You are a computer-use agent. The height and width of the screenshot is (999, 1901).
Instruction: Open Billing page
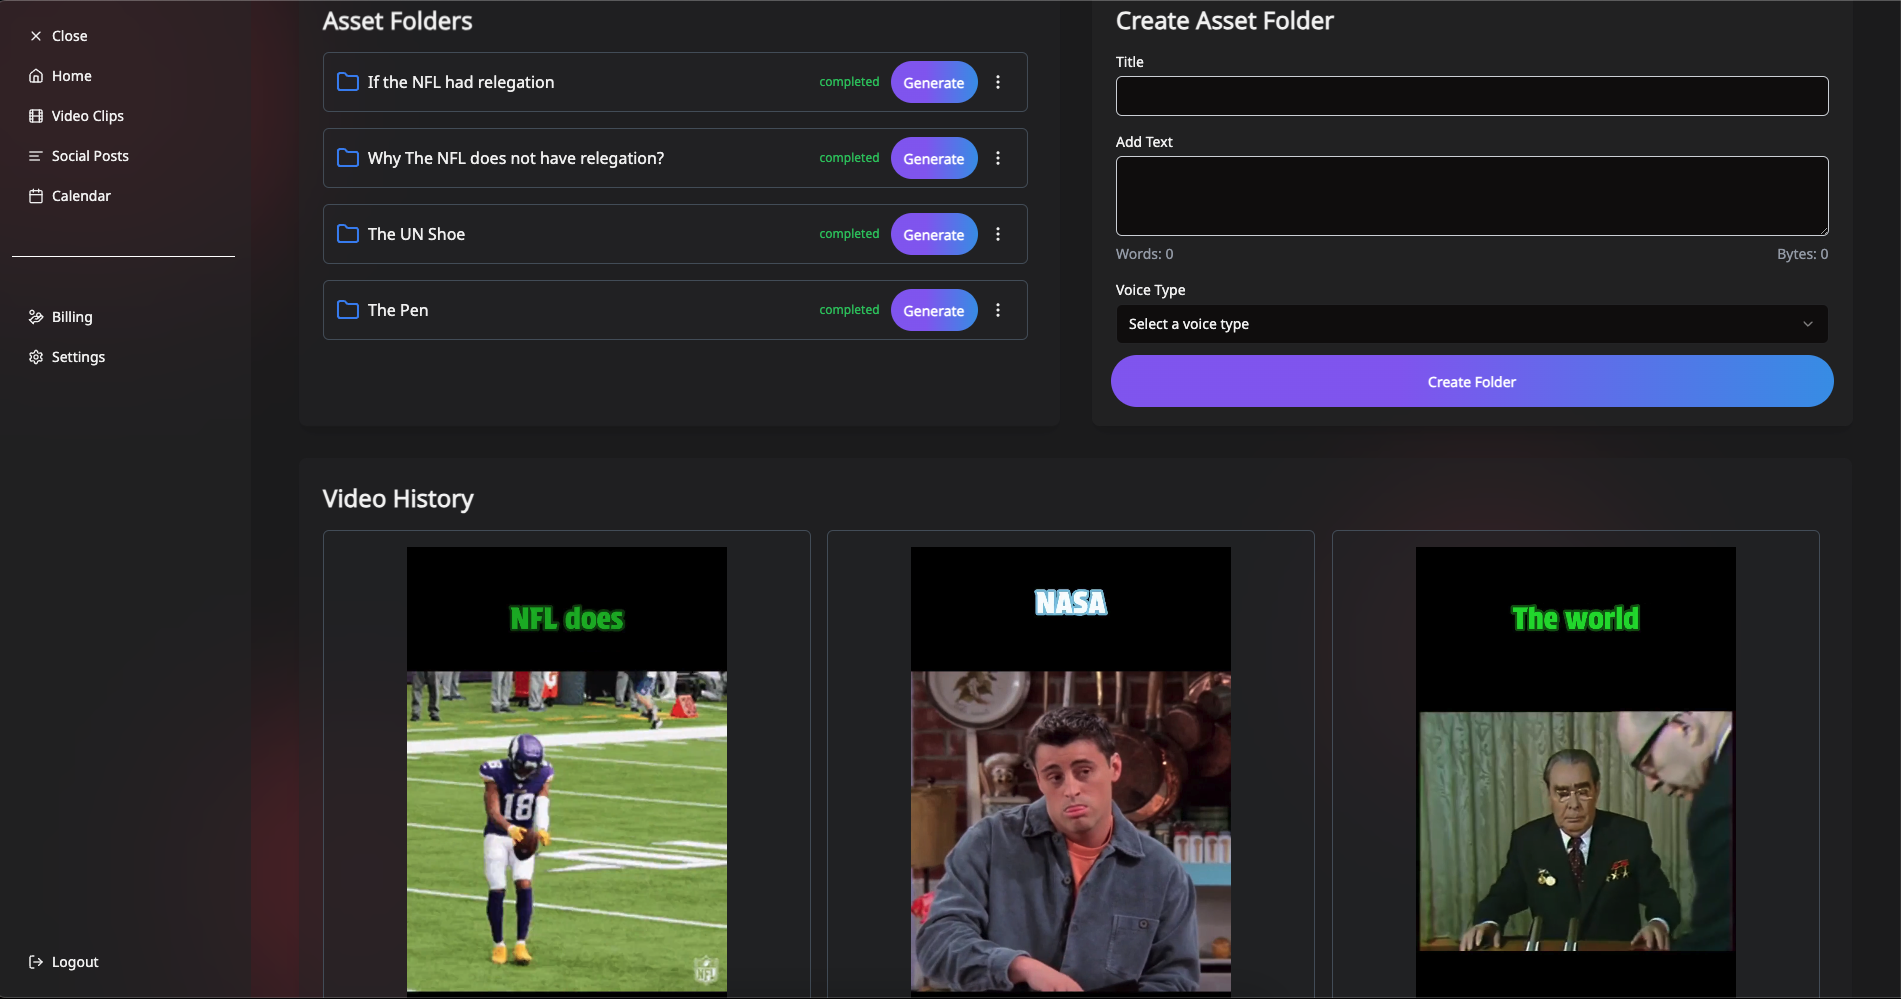[x=72, y=317]
